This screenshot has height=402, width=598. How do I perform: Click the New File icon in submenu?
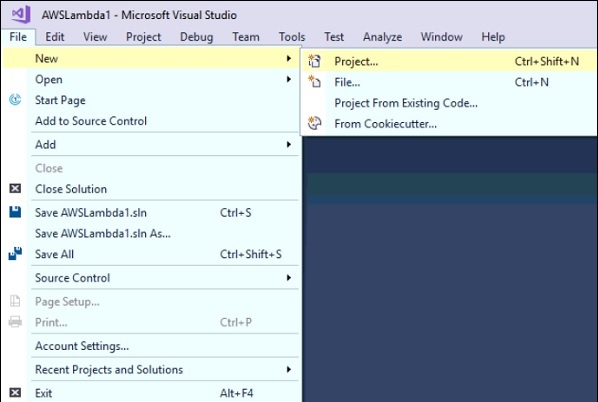(315, 82)
